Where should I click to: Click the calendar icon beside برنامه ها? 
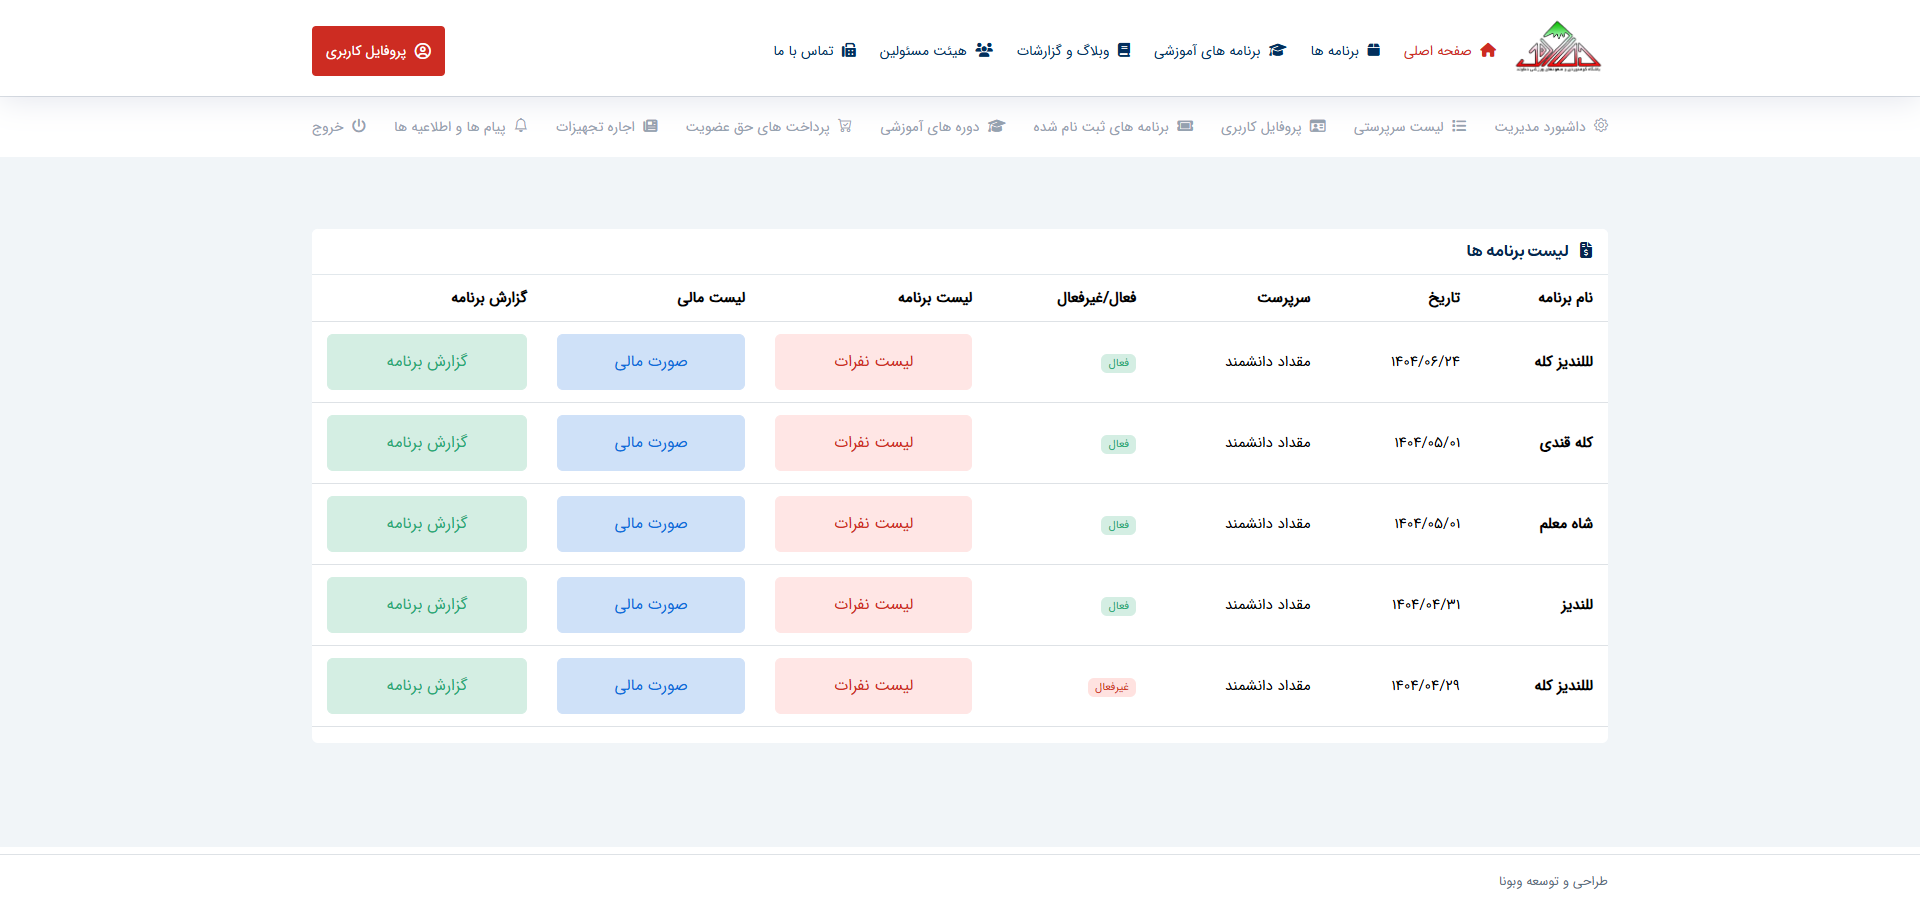tap(1373, 50)
